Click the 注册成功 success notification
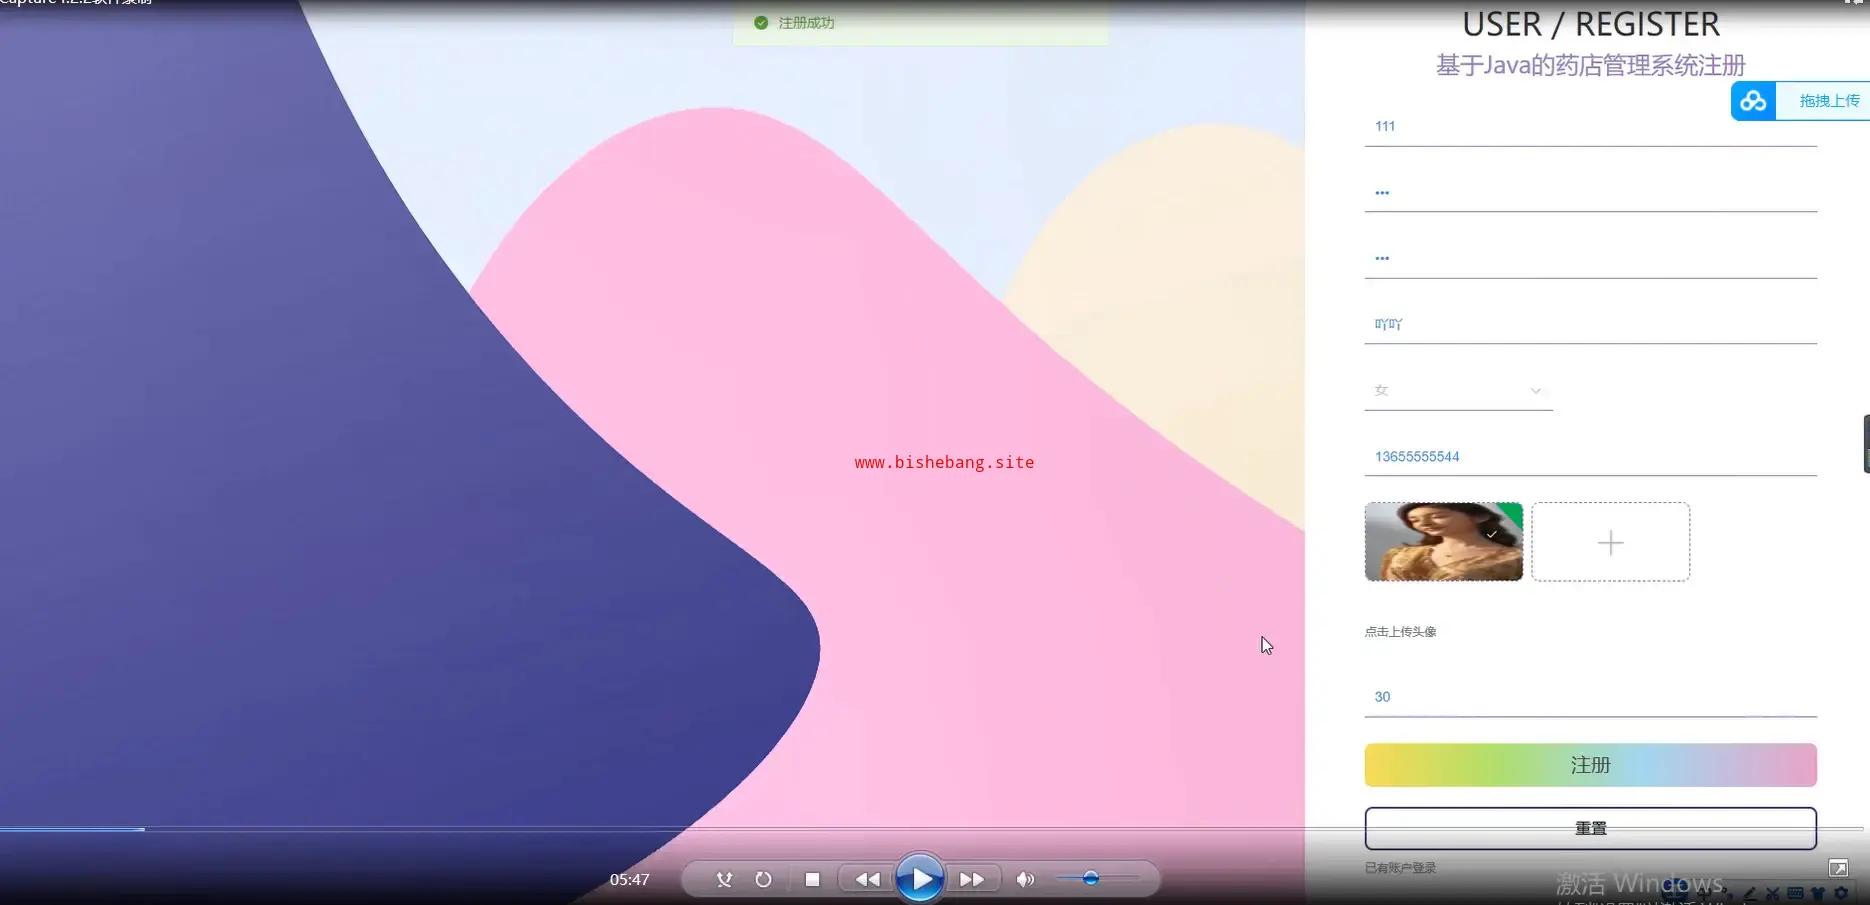1870x905 pixels. coord(920,23)
